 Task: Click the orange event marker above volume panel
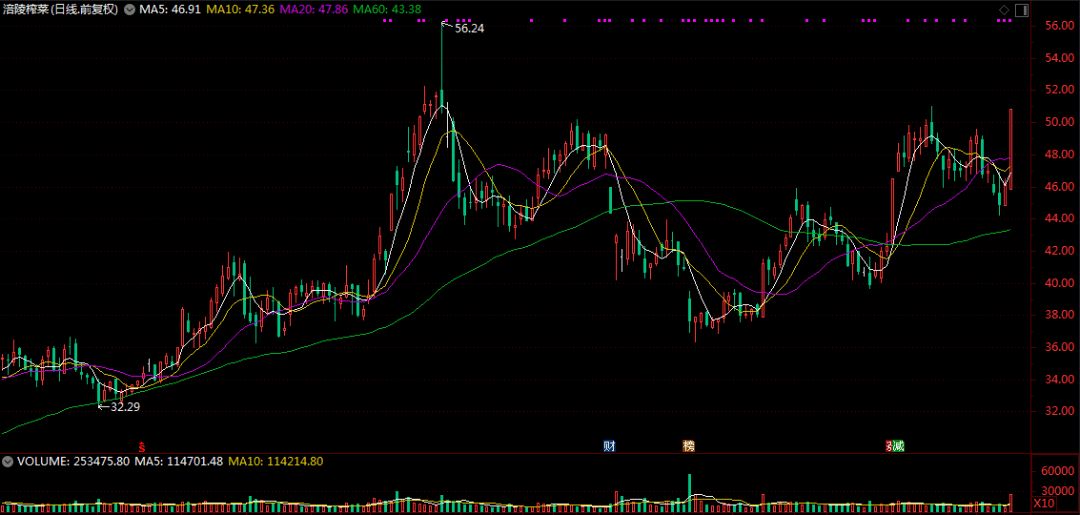(688, 445)
